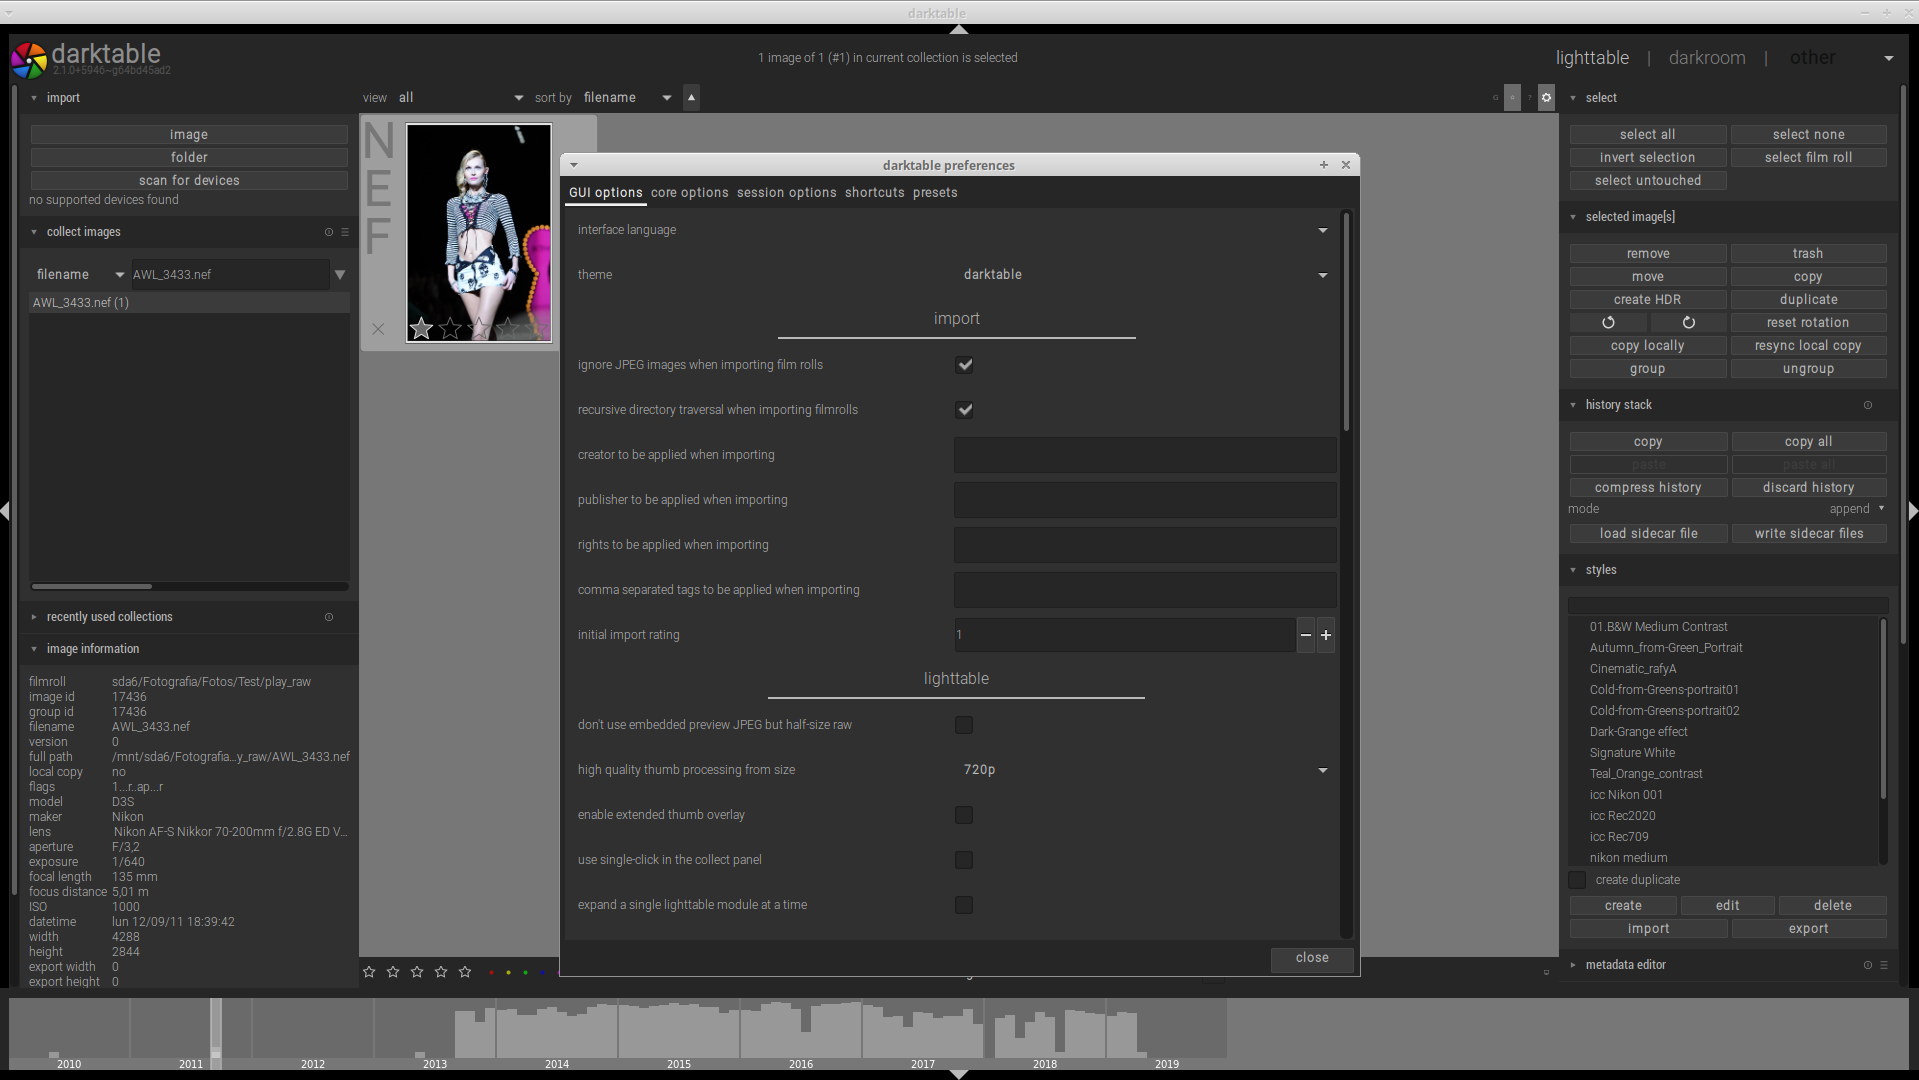Viewport: 1919px width, 1080px height.
Task: Hide top panel using top arrow
Action: click(959, 29)
